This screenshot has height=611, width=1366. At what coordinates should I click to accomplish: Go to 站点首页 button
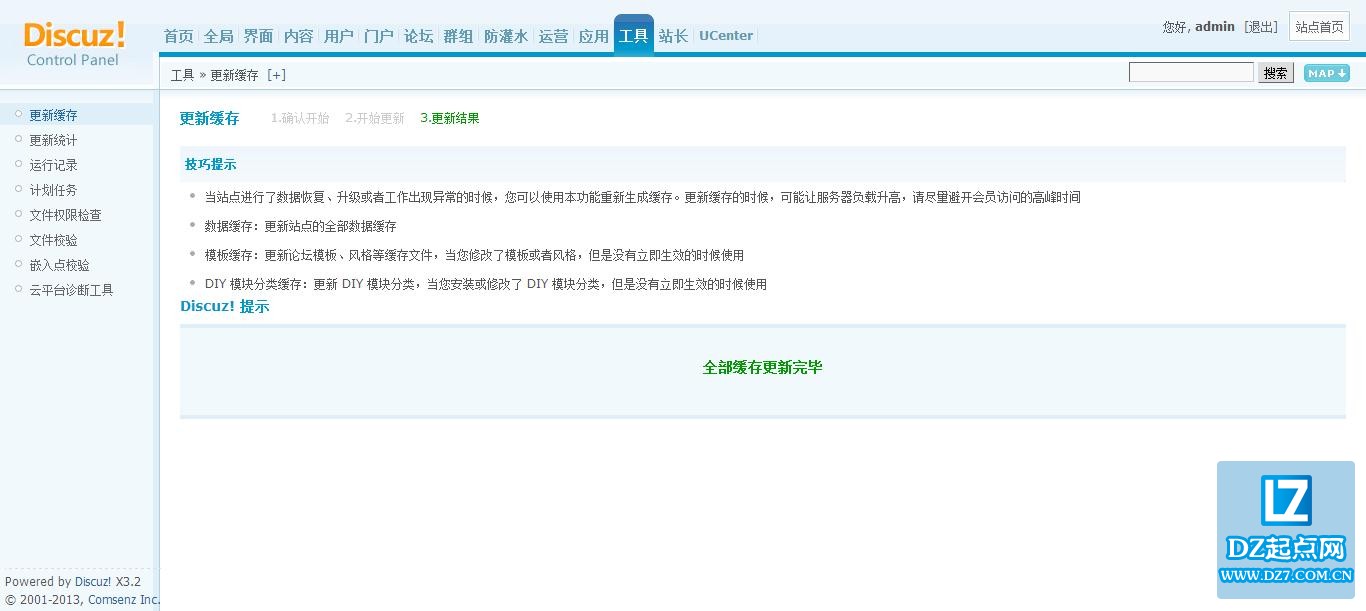pos(1319,27)
